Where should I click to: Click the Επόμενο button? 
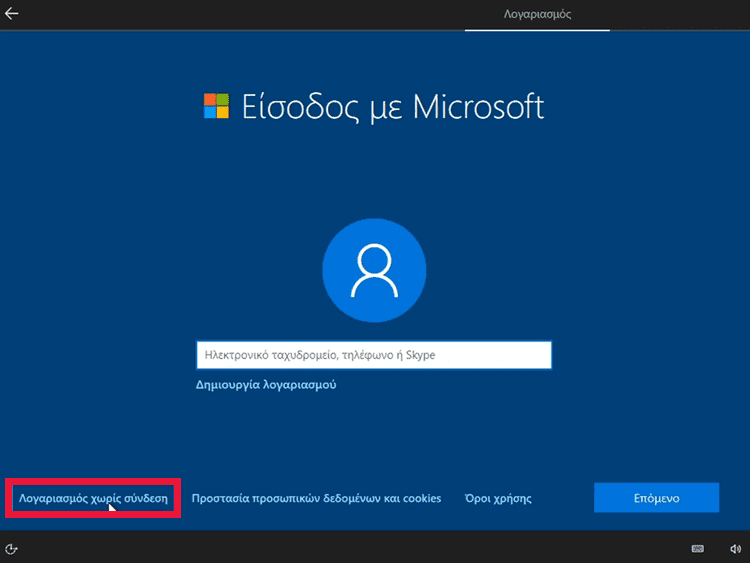656,498
